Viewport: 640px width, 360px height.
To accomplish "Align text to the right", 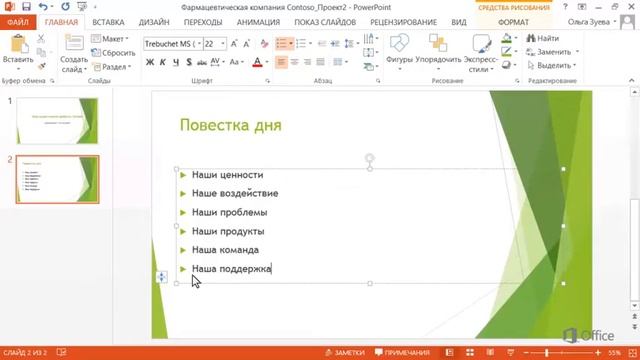I will pyautogui.click(x=307, y=62).
